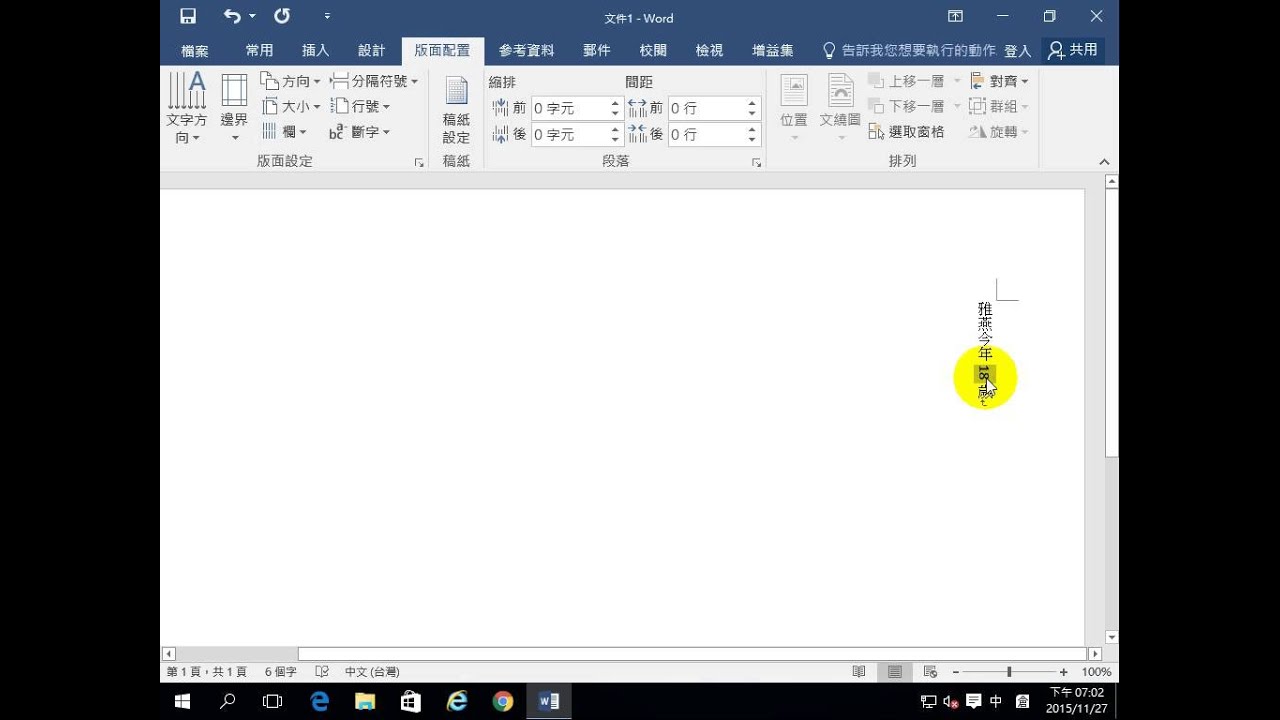1280x720 pixels.
Task: Click the 文繞圖 wrap text icon
Action: (840, 90)
